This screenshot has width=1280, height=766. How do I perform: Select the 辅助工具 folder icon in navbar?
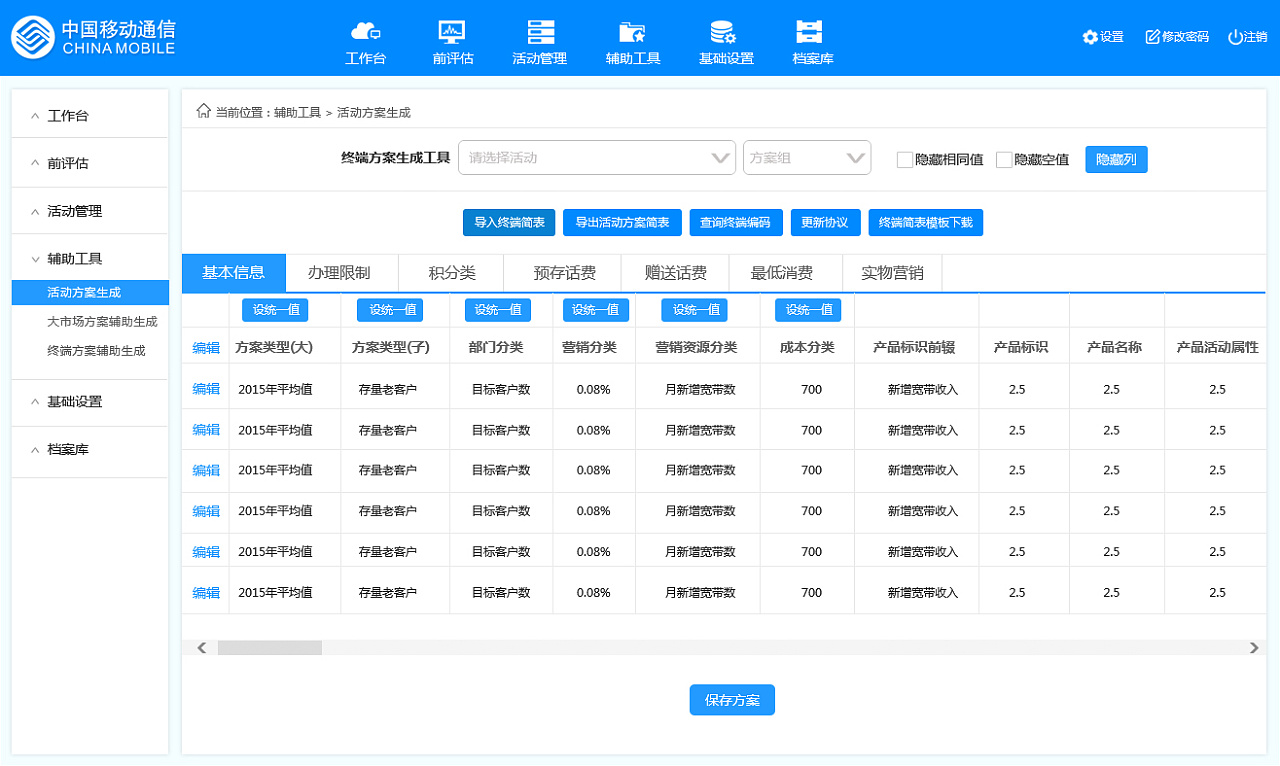[631, 30]
